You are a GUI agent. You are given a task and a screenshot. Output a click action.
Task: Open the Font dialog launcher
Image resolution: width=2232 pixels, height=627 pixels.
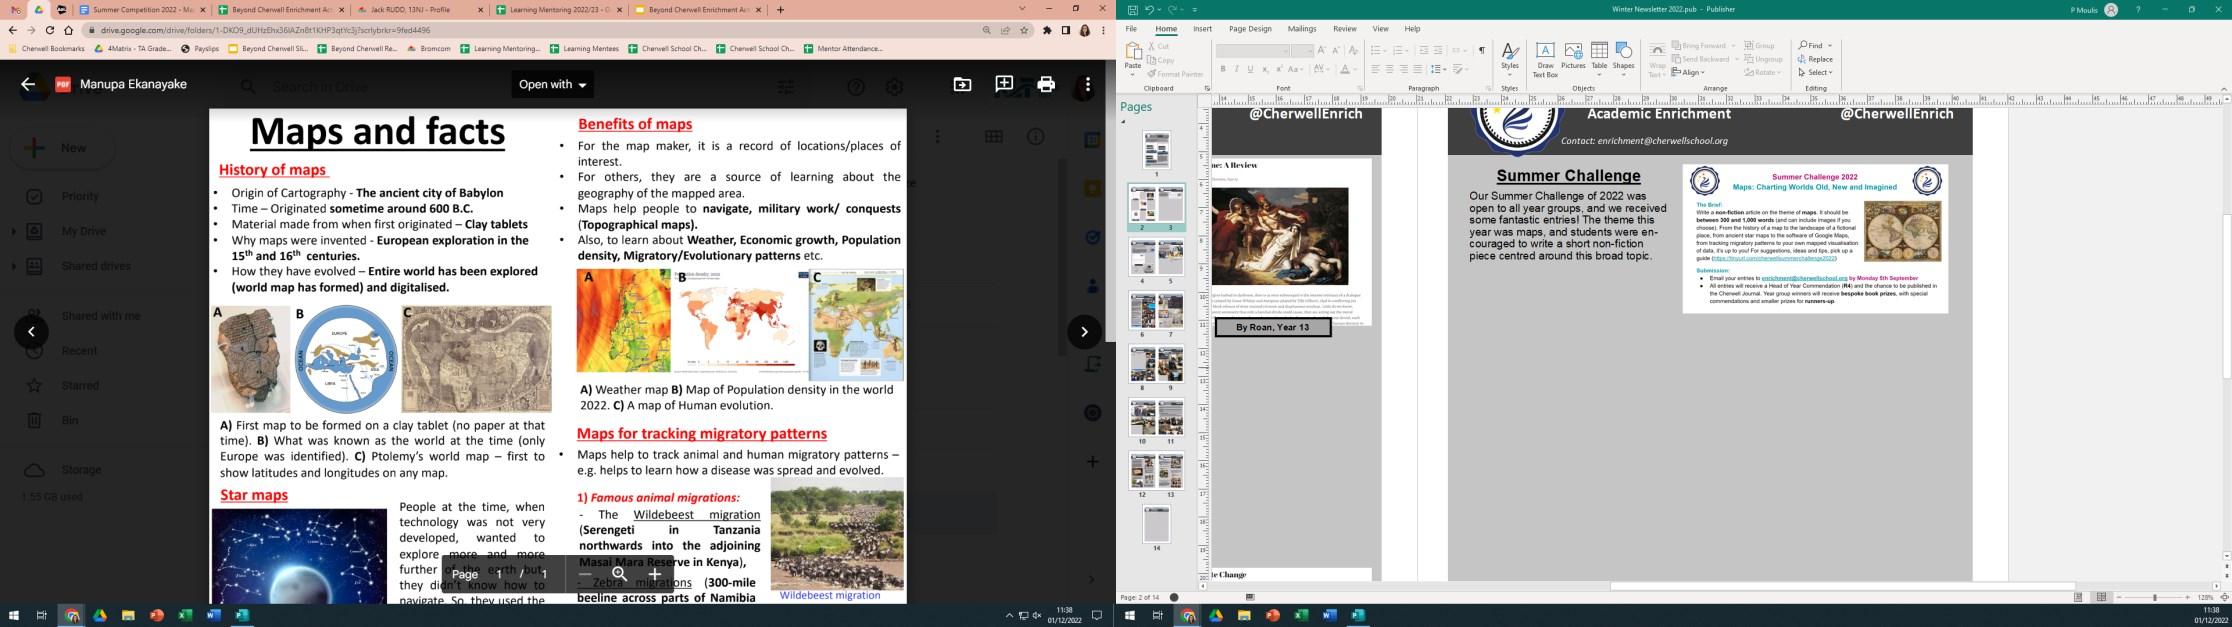tap(1360, 88)
